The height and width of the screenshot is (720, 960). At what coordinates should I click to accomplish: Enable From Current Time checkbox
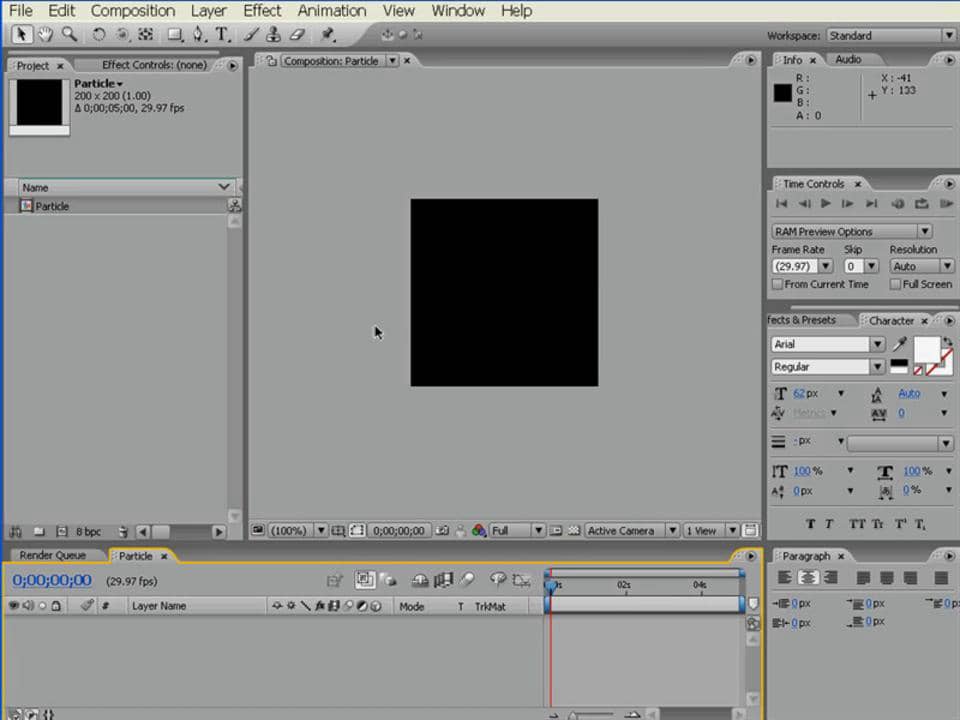tap(778, 285)
